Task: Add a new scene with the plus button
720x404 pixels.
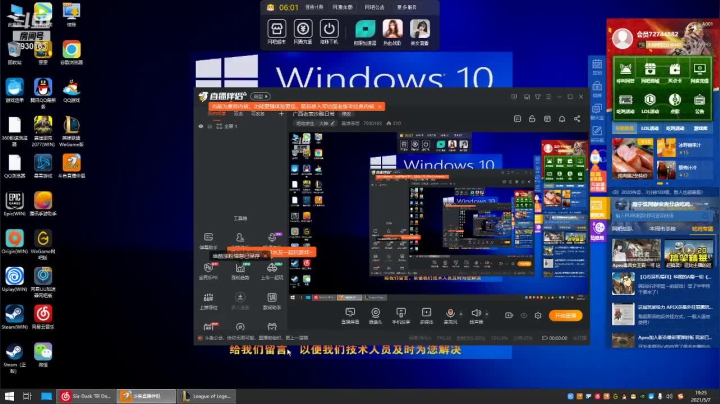Action: pos(281,113)
